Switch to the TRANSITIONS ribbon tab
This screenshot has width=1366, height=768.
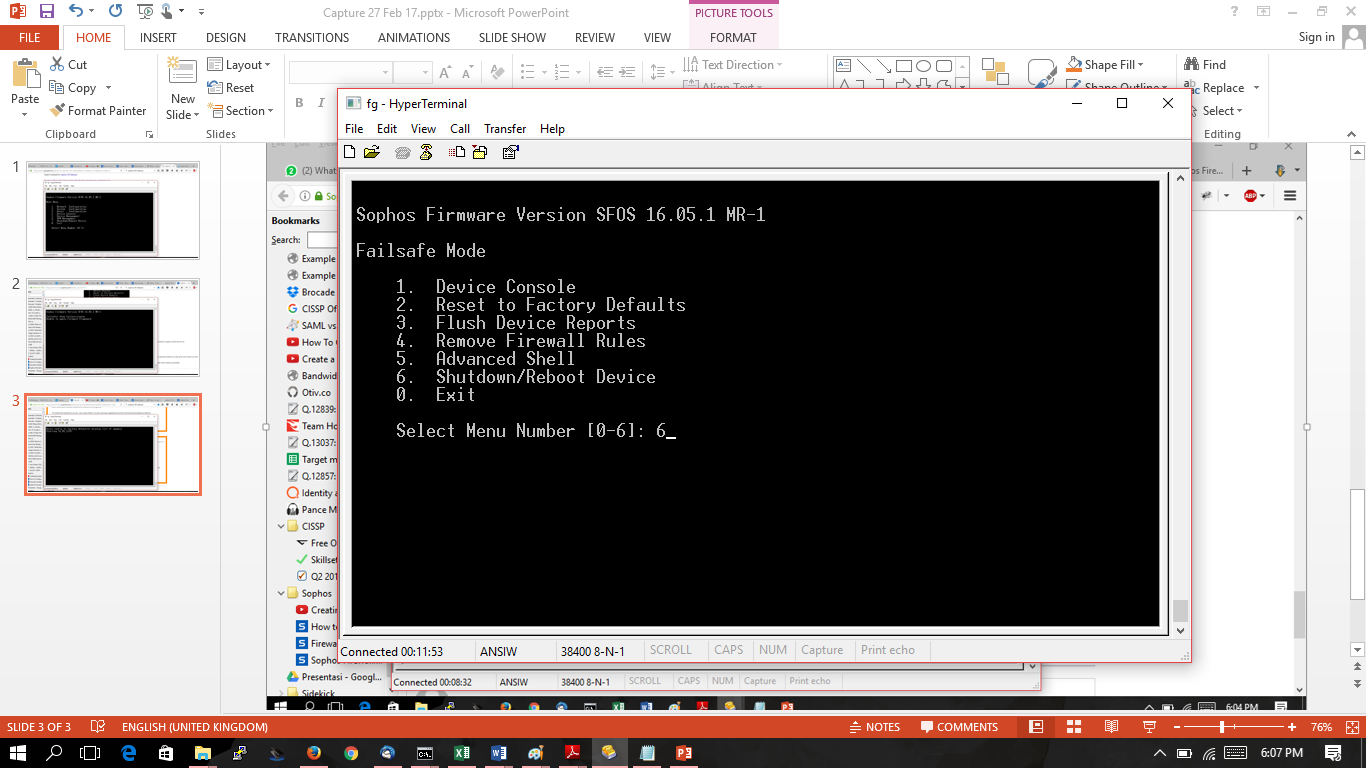tap(312, 37)
